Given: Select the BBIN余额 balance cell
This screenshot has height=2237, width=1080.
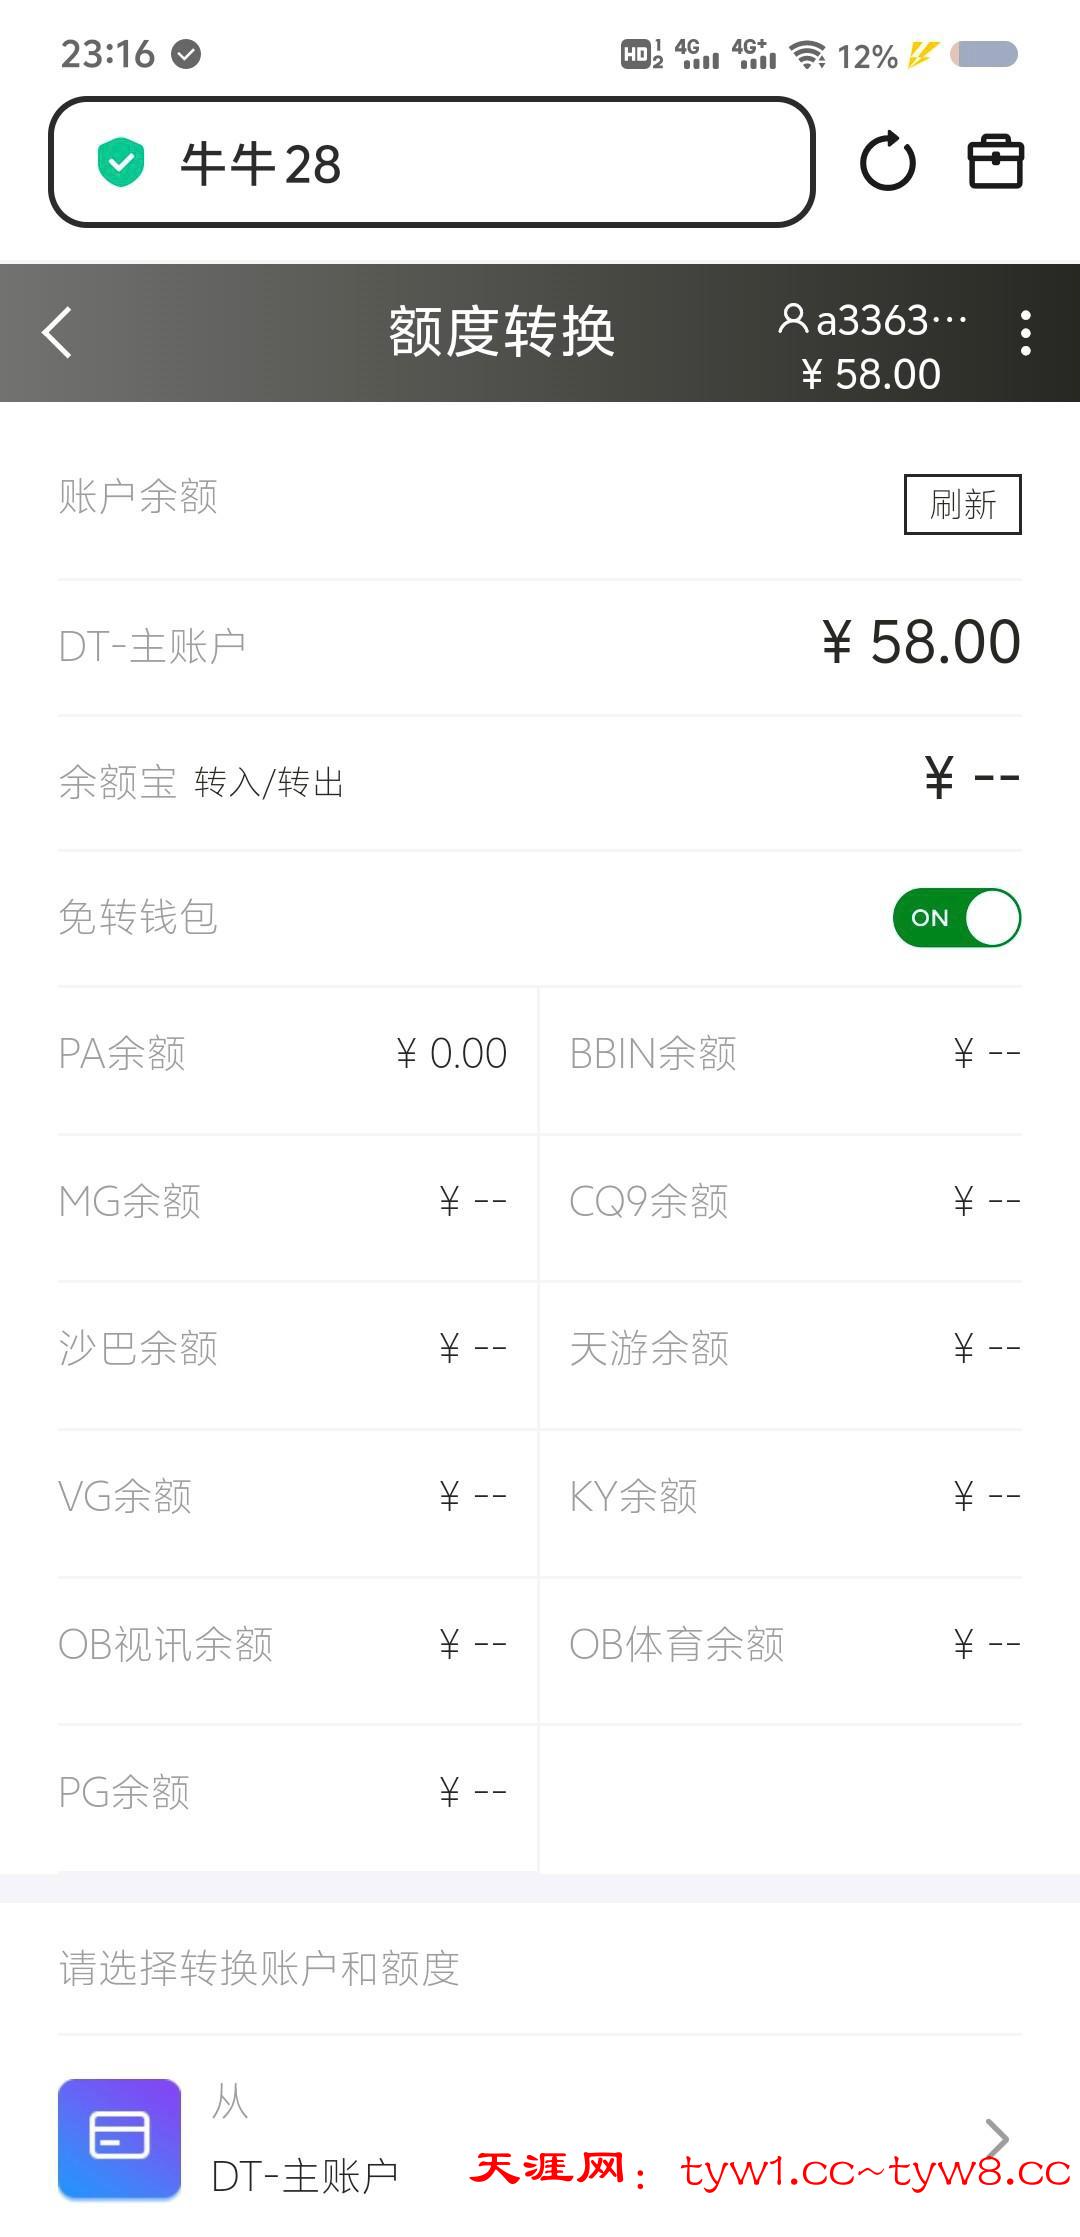Looking at the screenshot, I should 794,1054.
